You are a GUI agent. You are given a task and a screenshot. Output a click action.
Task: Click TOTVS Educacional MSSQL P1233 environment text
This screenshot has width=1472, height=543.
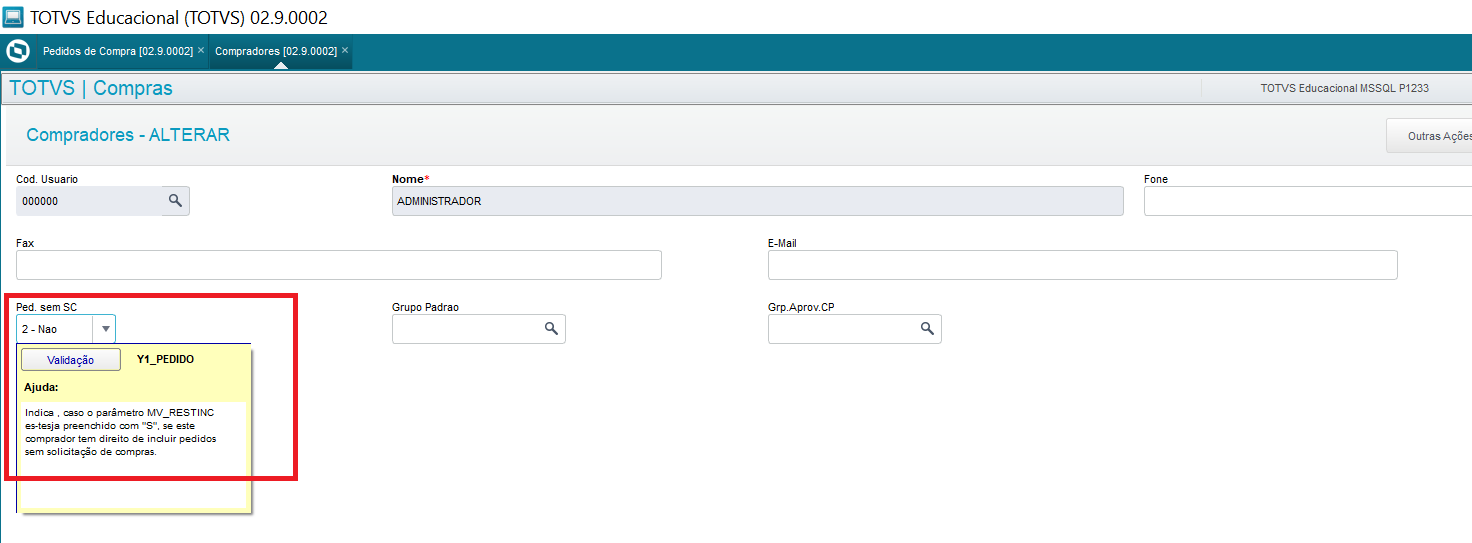coord(1345,89)
